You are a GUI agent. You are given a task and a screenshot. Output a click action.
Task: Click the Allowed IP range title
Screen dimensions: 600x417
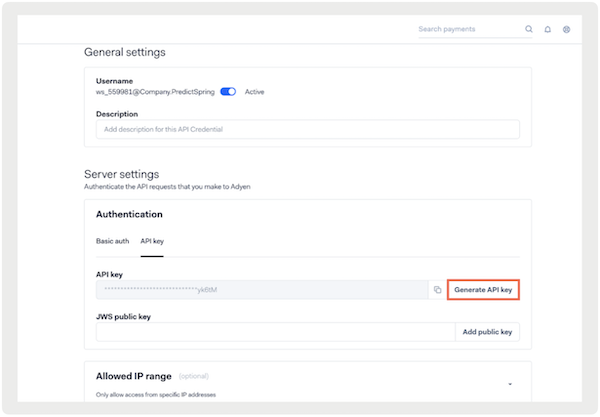coord(134,376)
